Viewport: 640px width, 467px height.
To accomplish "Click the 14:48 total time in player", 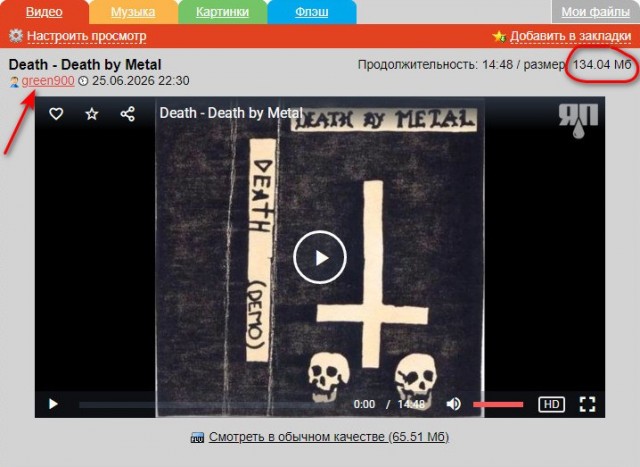I will click(x=411, y=404).
